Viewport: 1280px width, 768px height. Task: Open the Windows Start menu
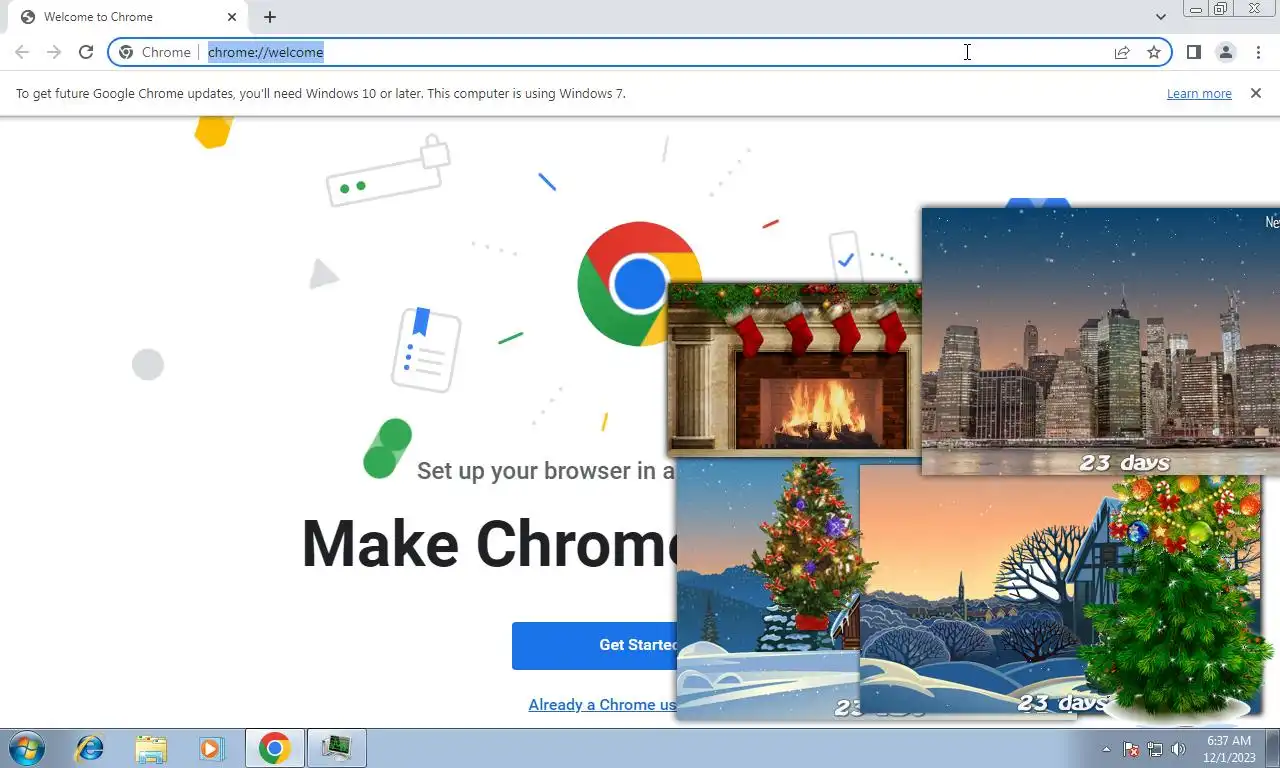26,748
